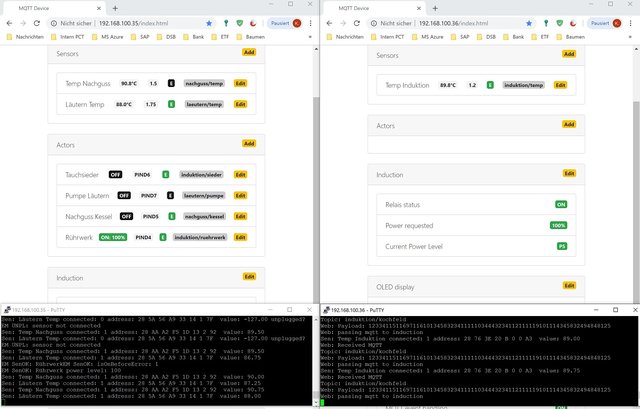This screenshot has width=640, height=409.
Task: Go back in right browser window
Action: pyautogui.click(x=329, y=23)
